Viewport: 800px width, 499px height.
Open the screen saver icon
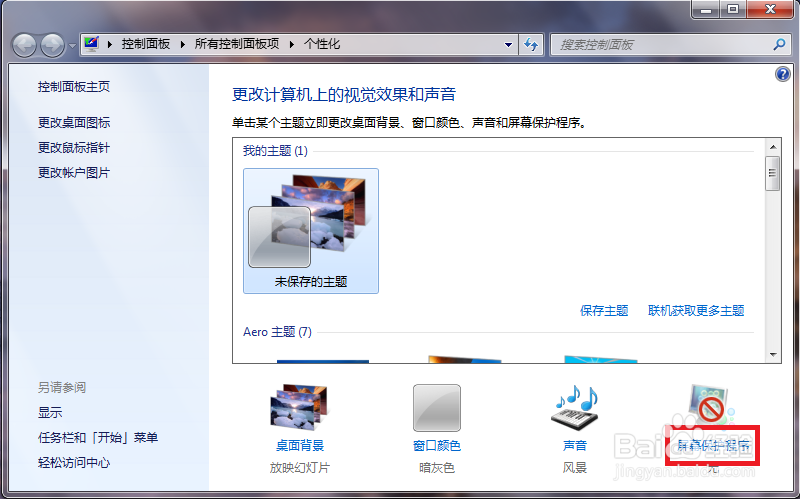712,406
